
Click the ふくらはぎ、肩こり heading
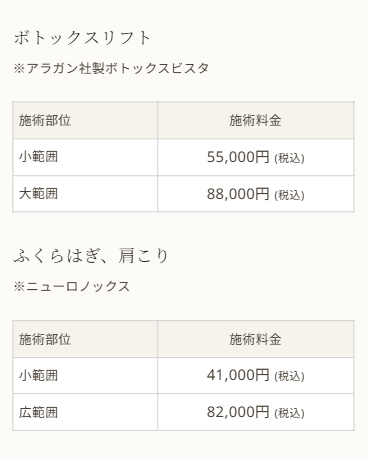[91, 256]
